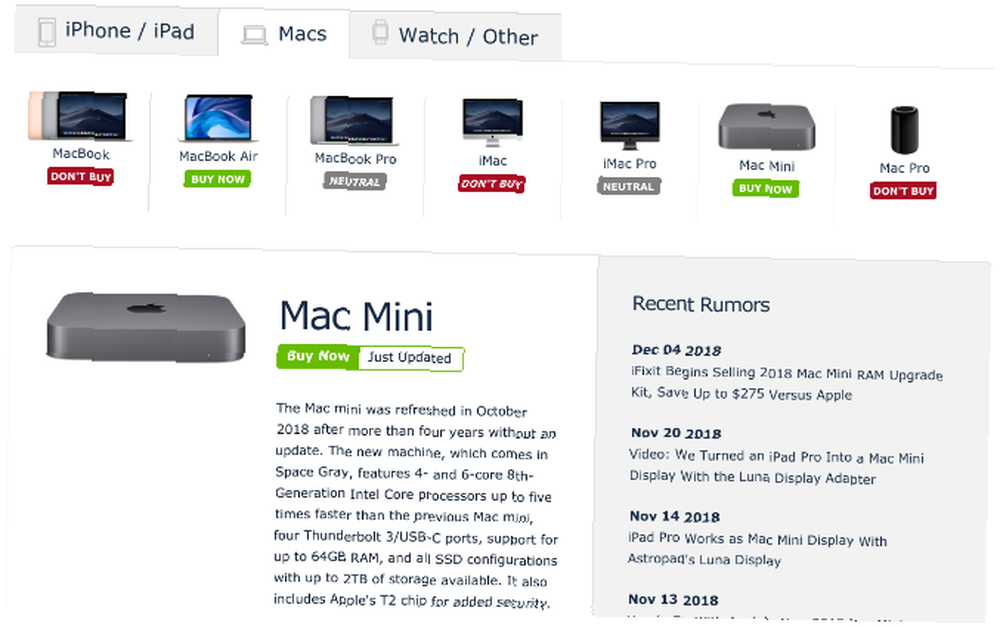Click the large Mac Mini product photo
Viewport: 1000px width, 626px height.
coord(146,327)
